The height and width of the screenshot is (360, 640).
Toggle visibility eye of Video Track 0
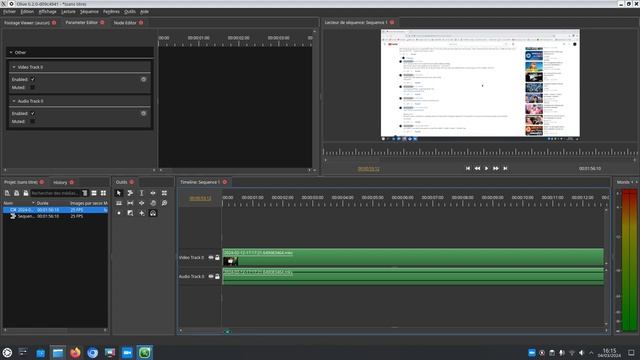point(211,258)
